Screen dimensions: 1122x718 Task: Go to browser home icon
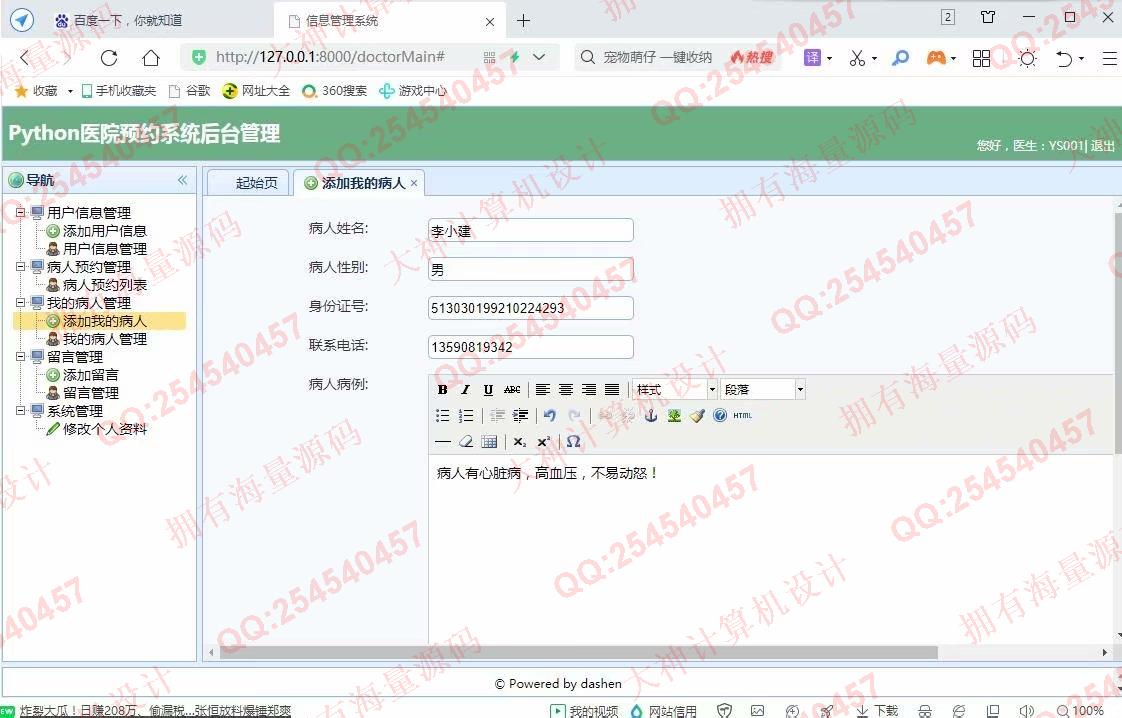pyautogui.click(x=150, y=57)
